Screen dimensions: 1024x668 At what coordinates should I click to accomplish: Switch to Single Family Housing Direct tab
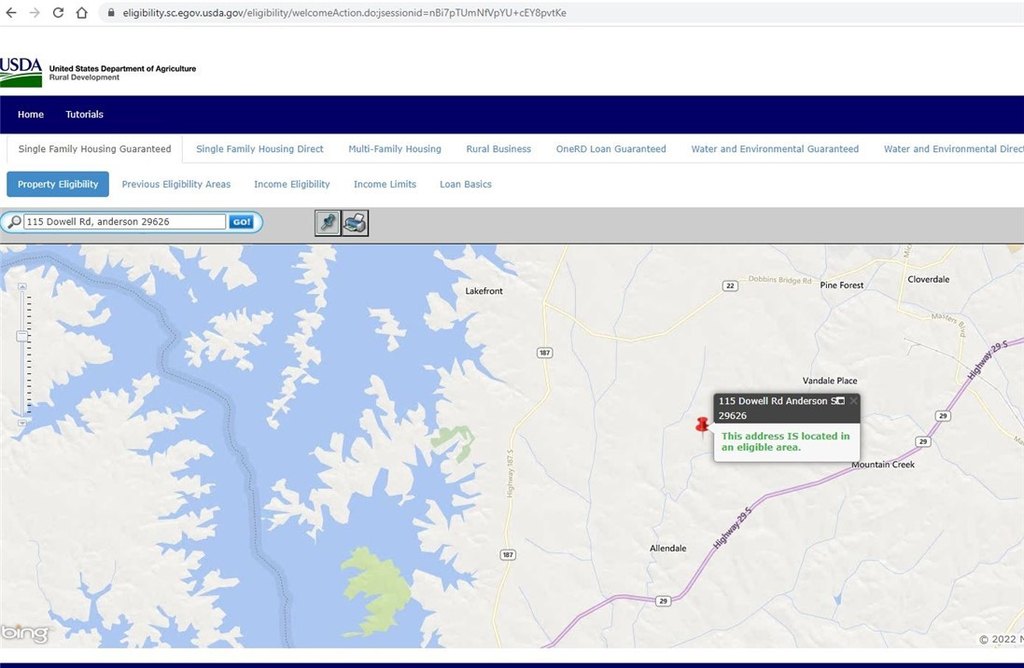(260, 149)
